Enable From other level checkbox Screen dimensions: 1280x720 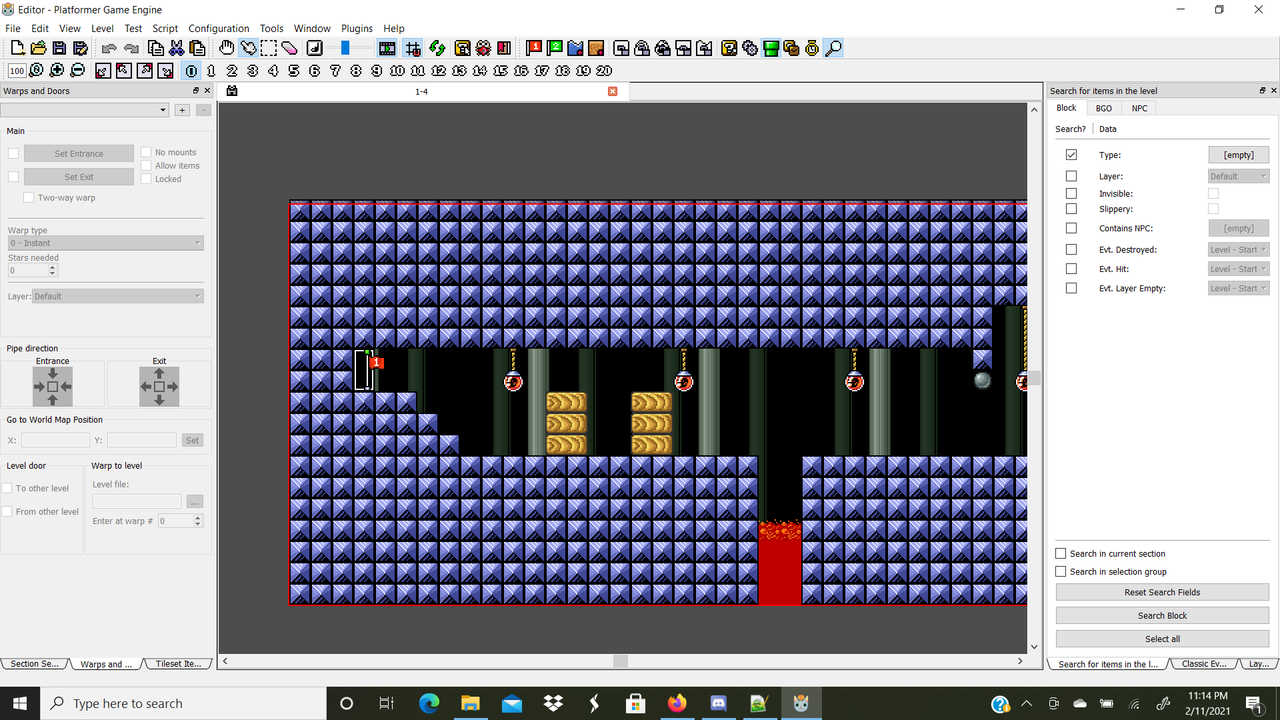(x=6, y=511)
